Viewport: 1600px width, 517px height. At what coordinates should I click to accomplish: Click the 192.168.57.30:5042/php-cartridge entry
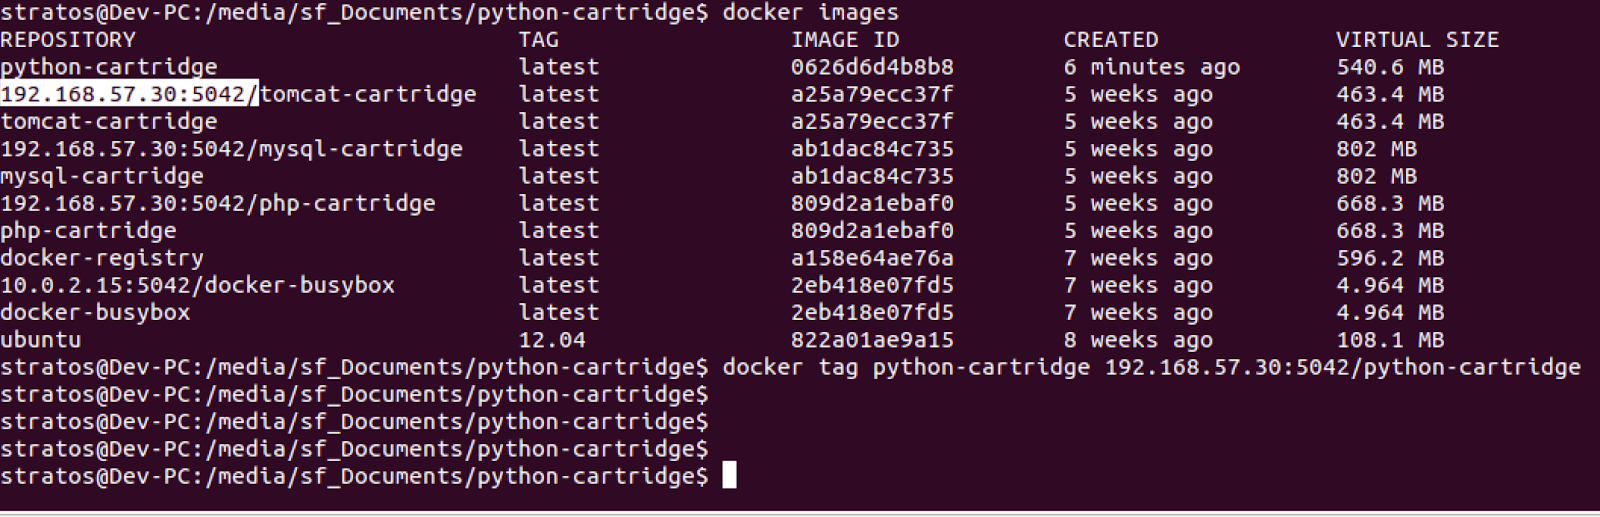click(218, 203)
